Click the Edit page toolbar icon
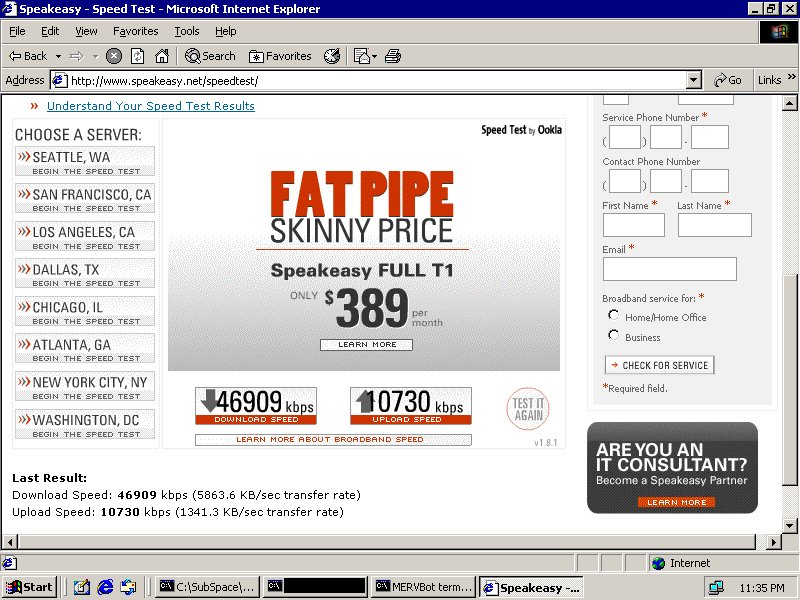The image size is (800, 600). point(362,56)
